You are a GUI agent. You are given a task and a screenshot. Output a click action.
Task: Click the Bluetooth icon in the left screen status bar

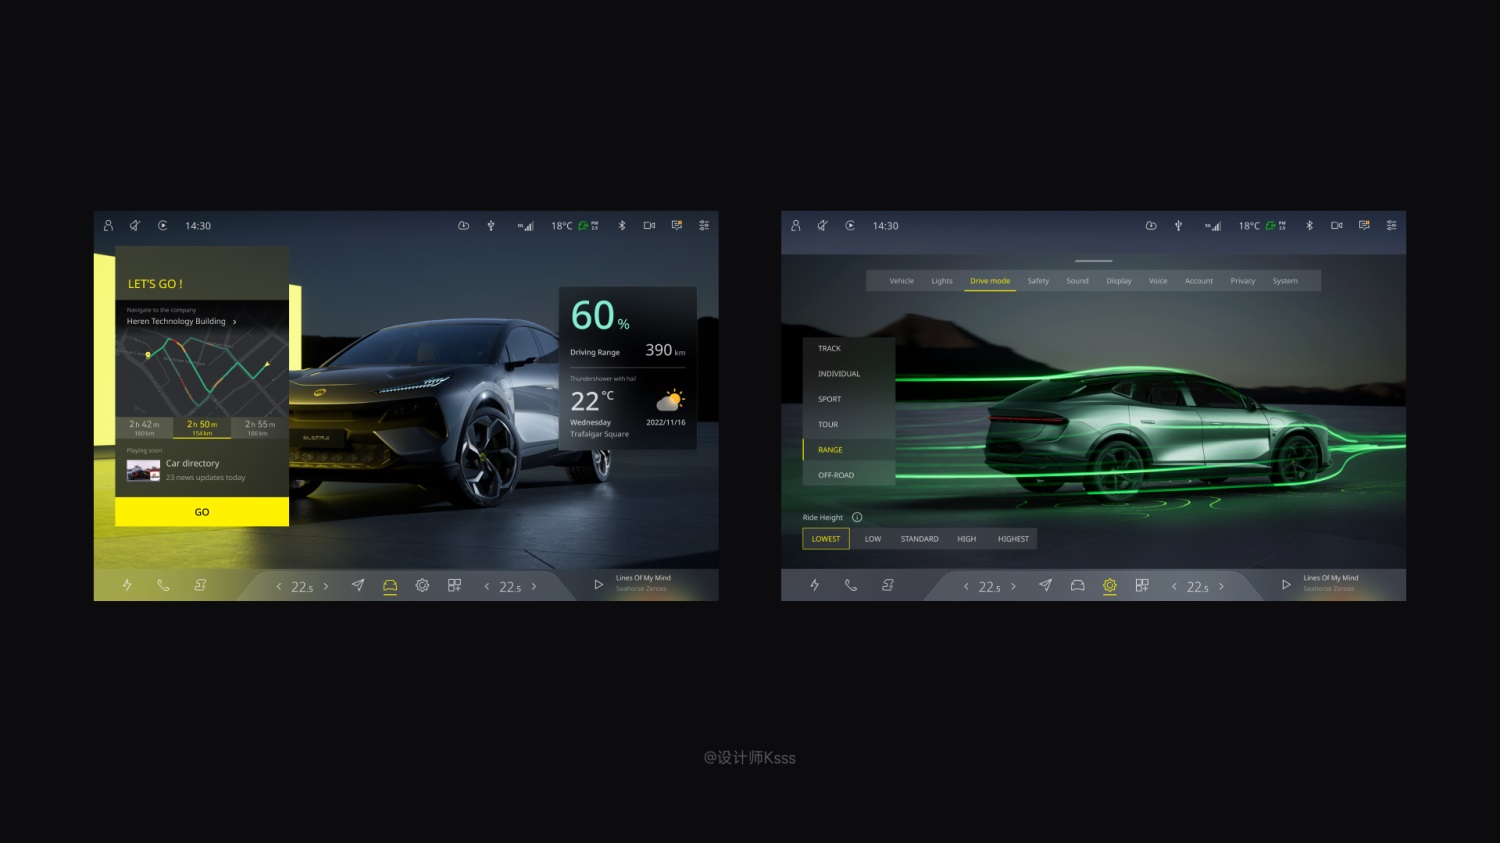coord(621,226)
